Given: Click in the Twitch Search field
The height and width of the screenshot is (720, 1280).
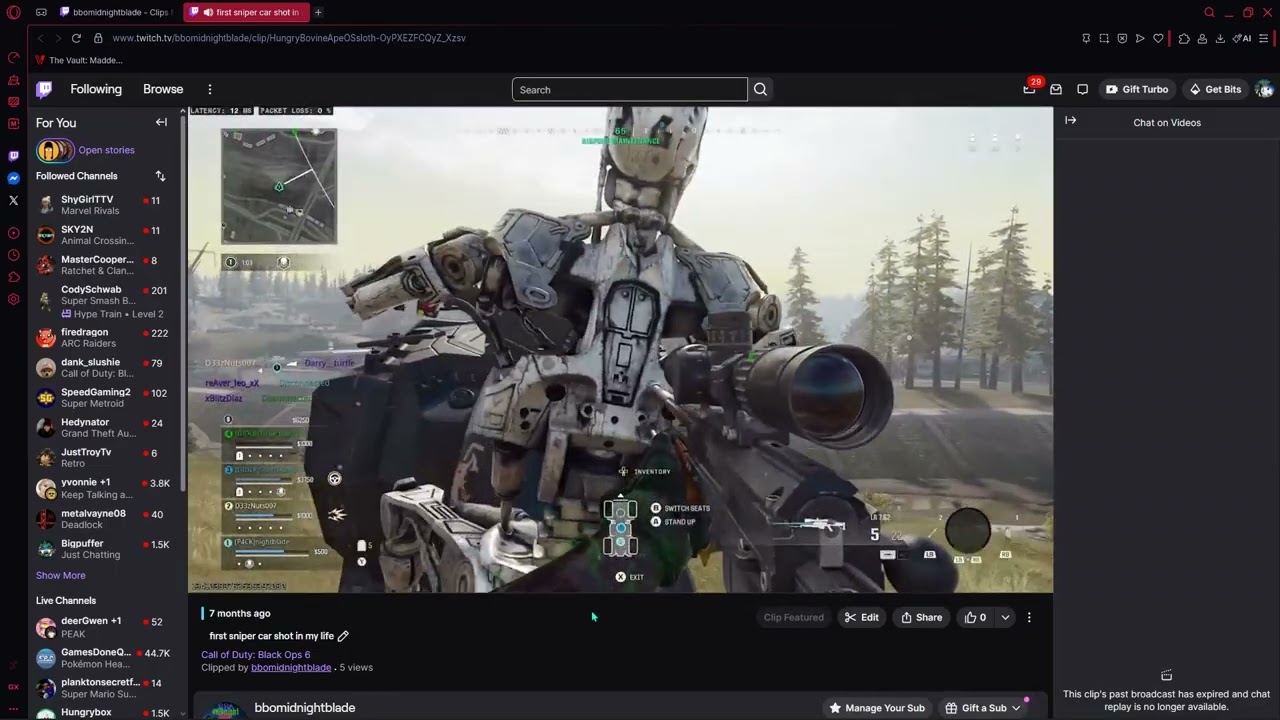Looking at the screenshot, I should 630,90.
